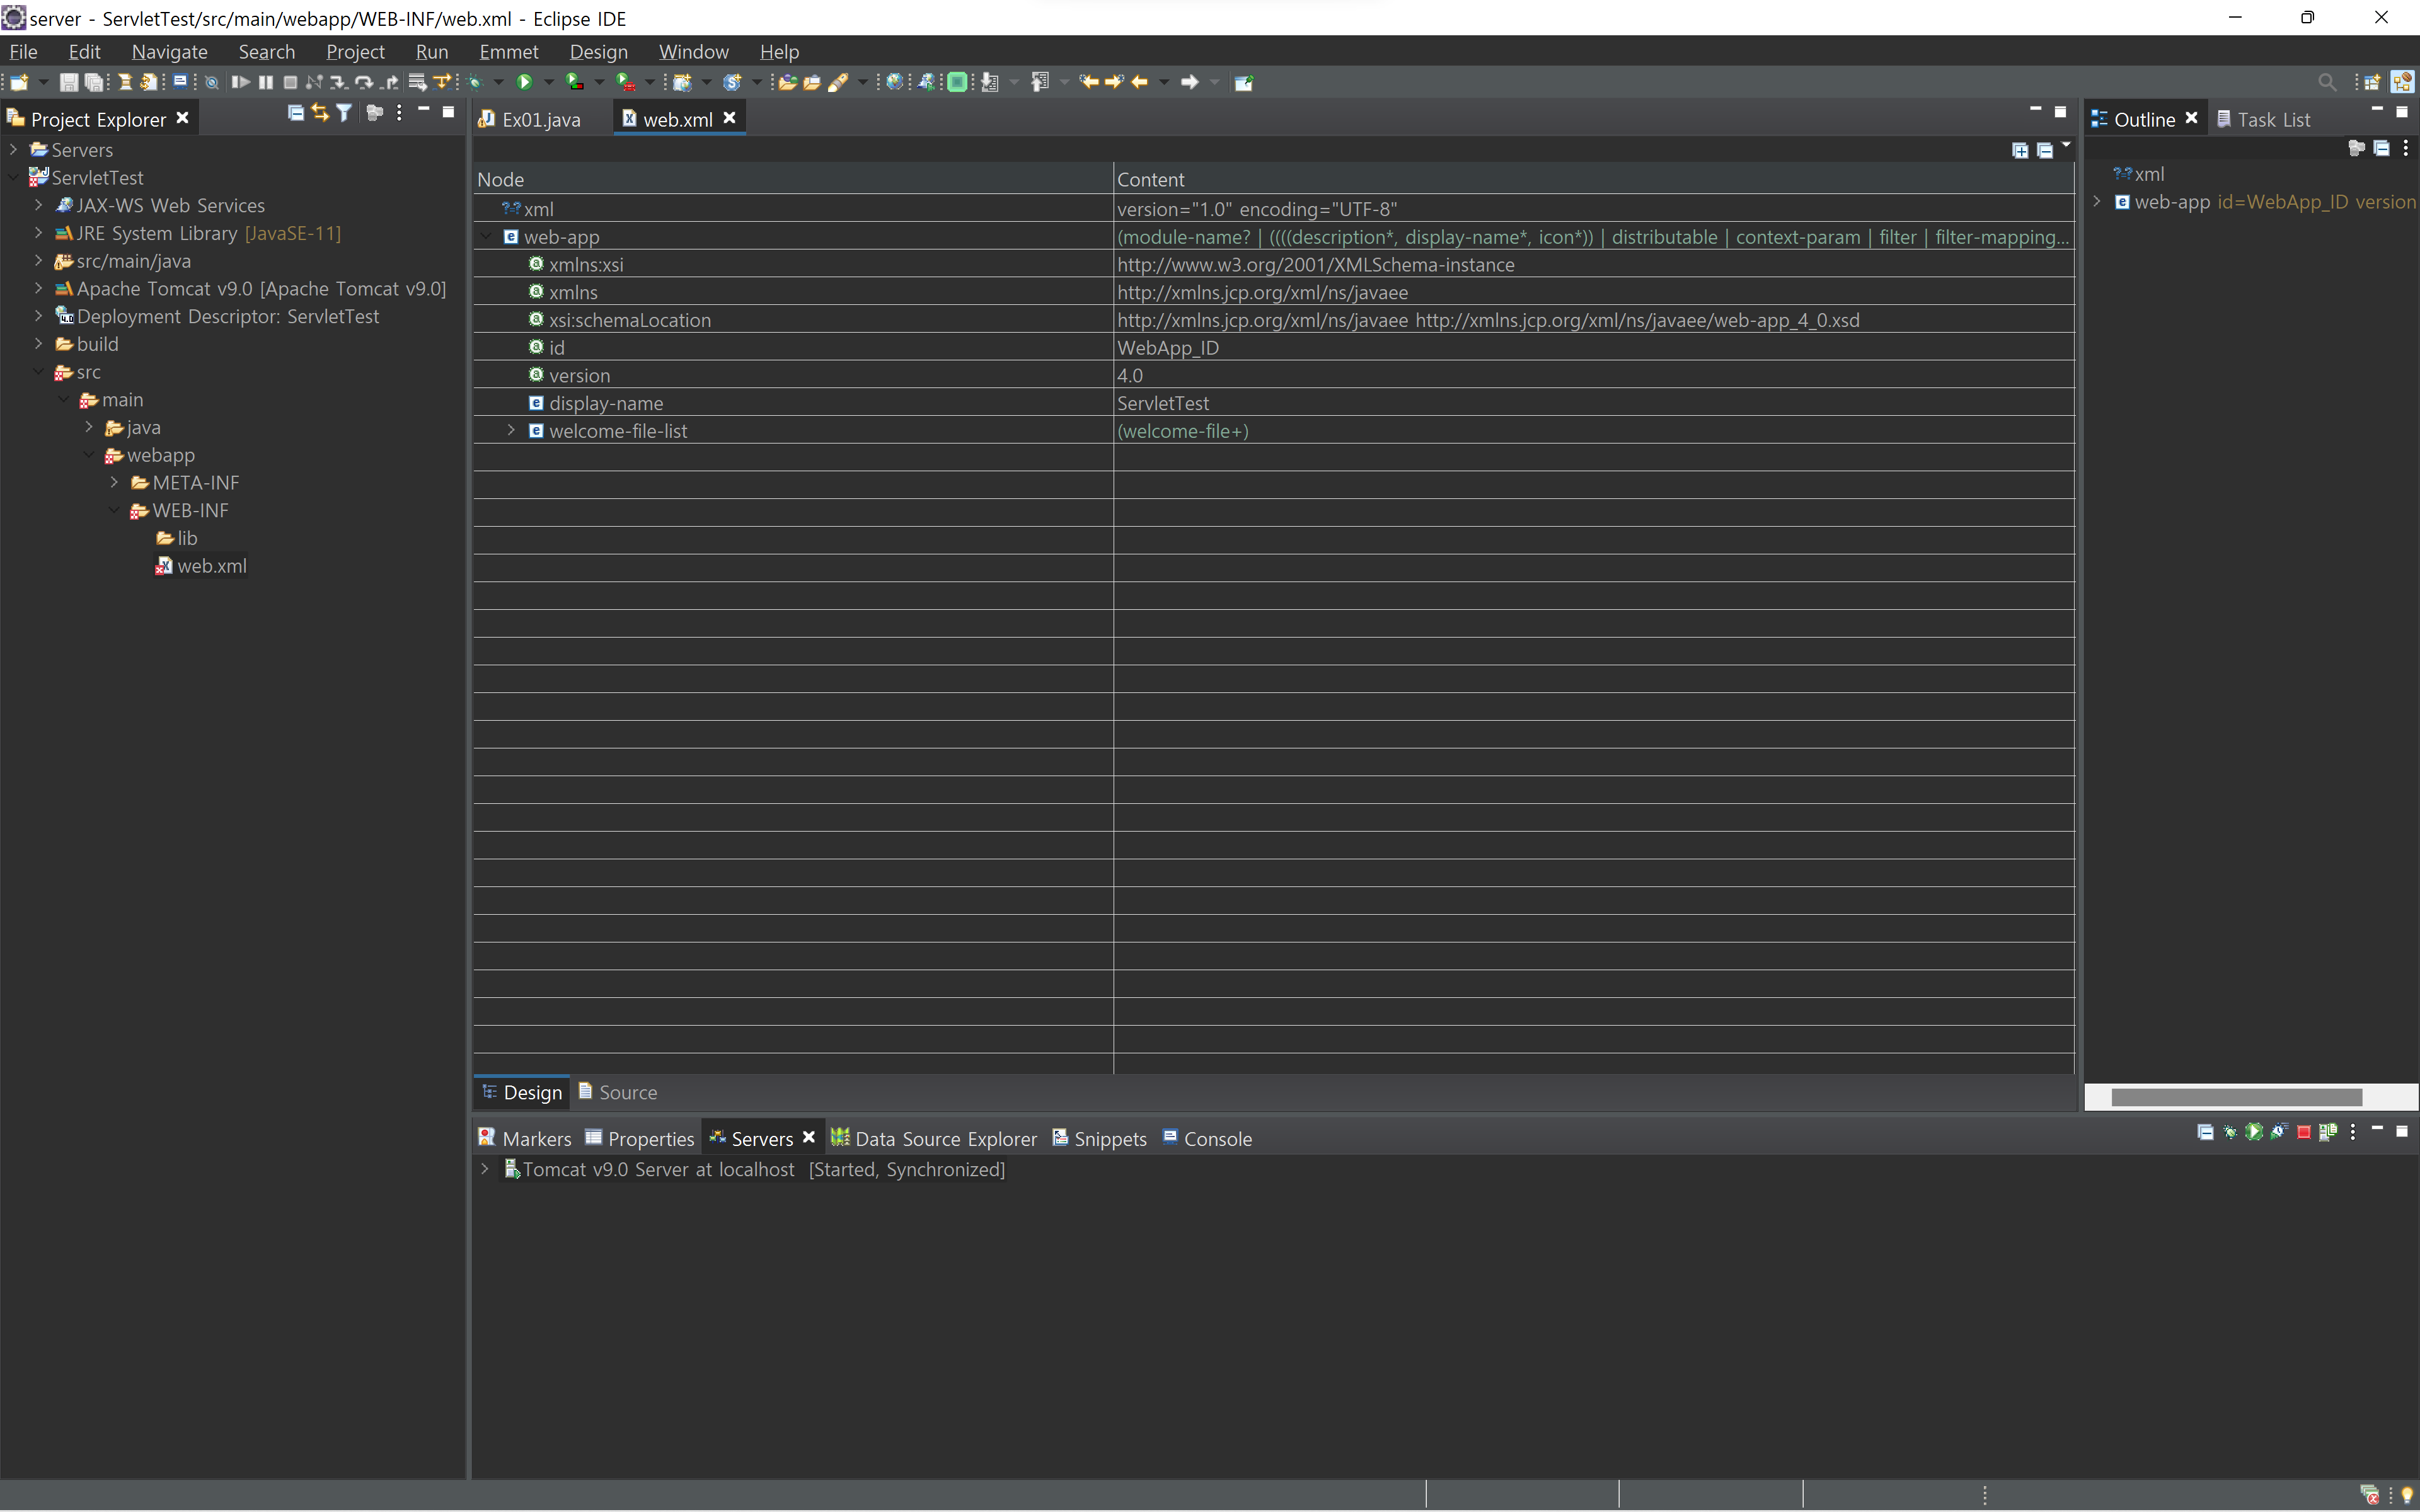
Task: Toggle Link with Editor in Project Explorer
Action: pyautogui.click(x=320, y=113)
